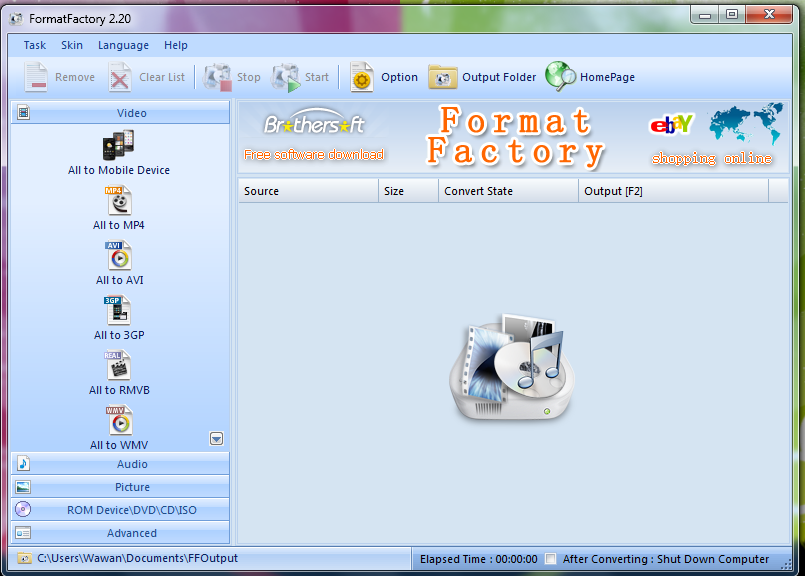Open the Language menu
805x576 pixels.
click(123, 45)
